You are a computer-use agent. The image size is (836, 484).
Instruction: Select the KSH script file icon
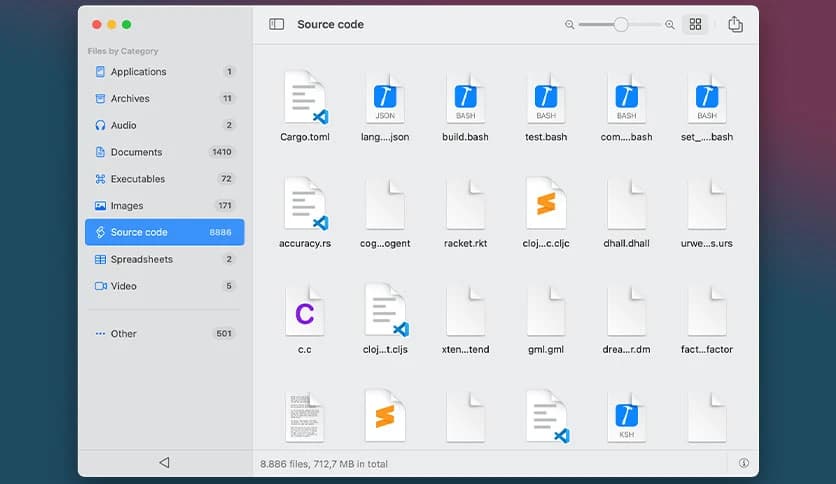point(626,417)
